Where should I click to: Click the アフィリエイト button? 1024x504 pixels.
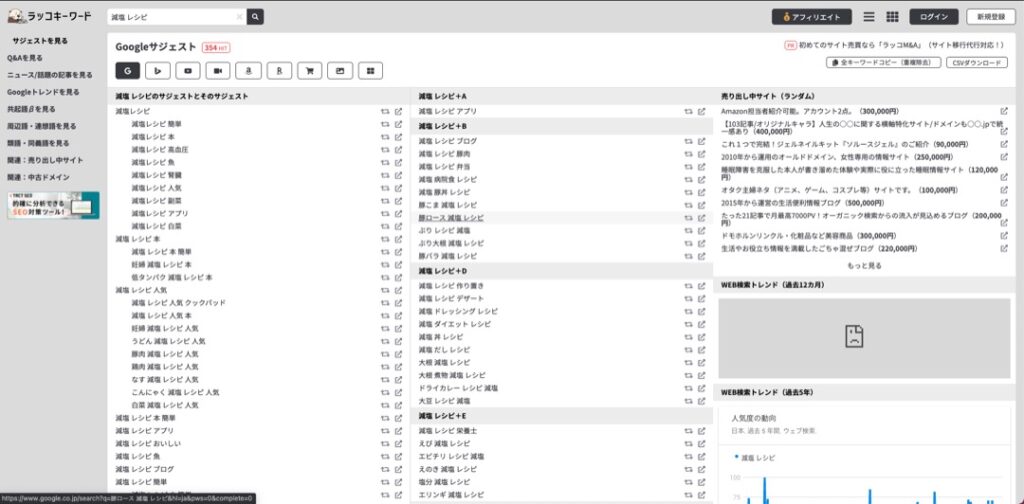point(812,17)
